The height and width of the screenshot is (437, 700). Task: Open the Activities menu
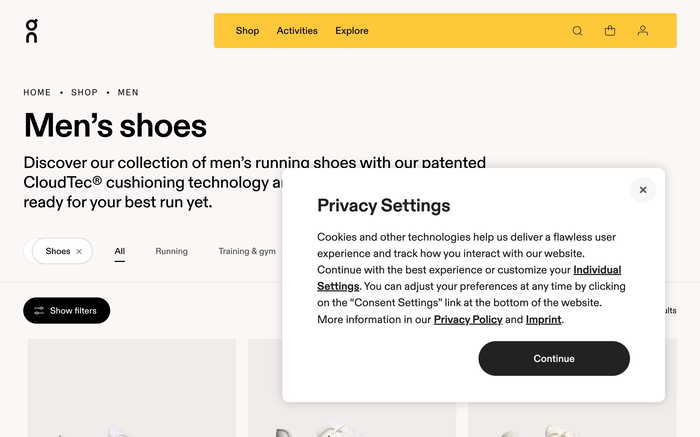pyautogui.click(x=297, y=31)
